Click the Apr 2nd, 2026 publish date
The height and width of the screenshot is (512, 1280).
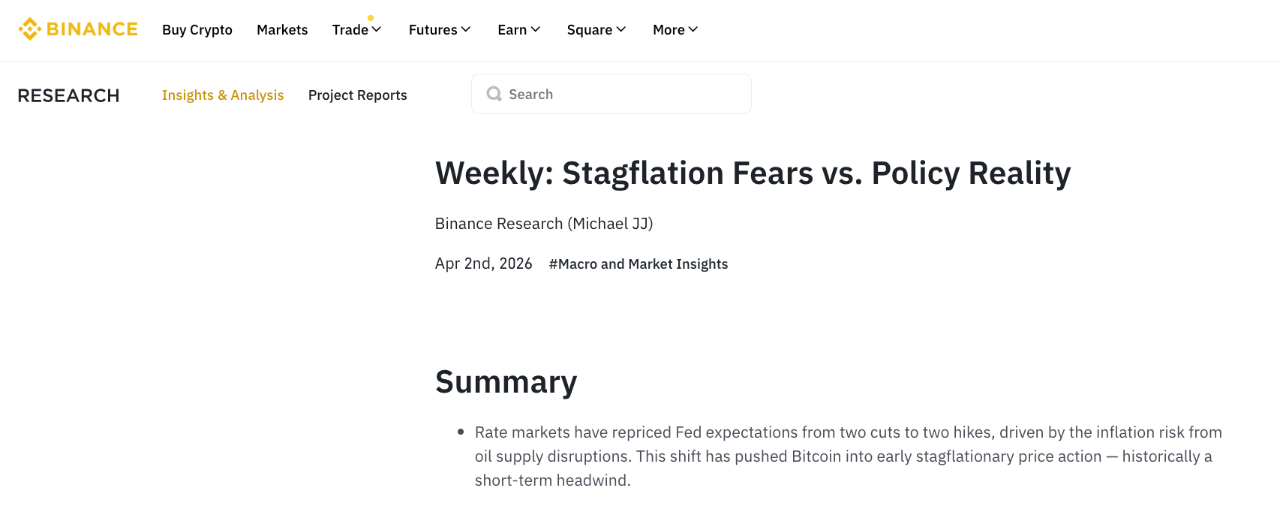coord(483,264)
